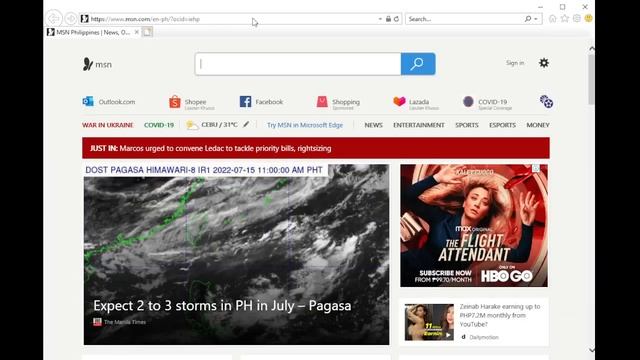The image size is (640, 360).
Task: Open the Expect 2 to 3 storms article
Action: [x=222, y=306]
